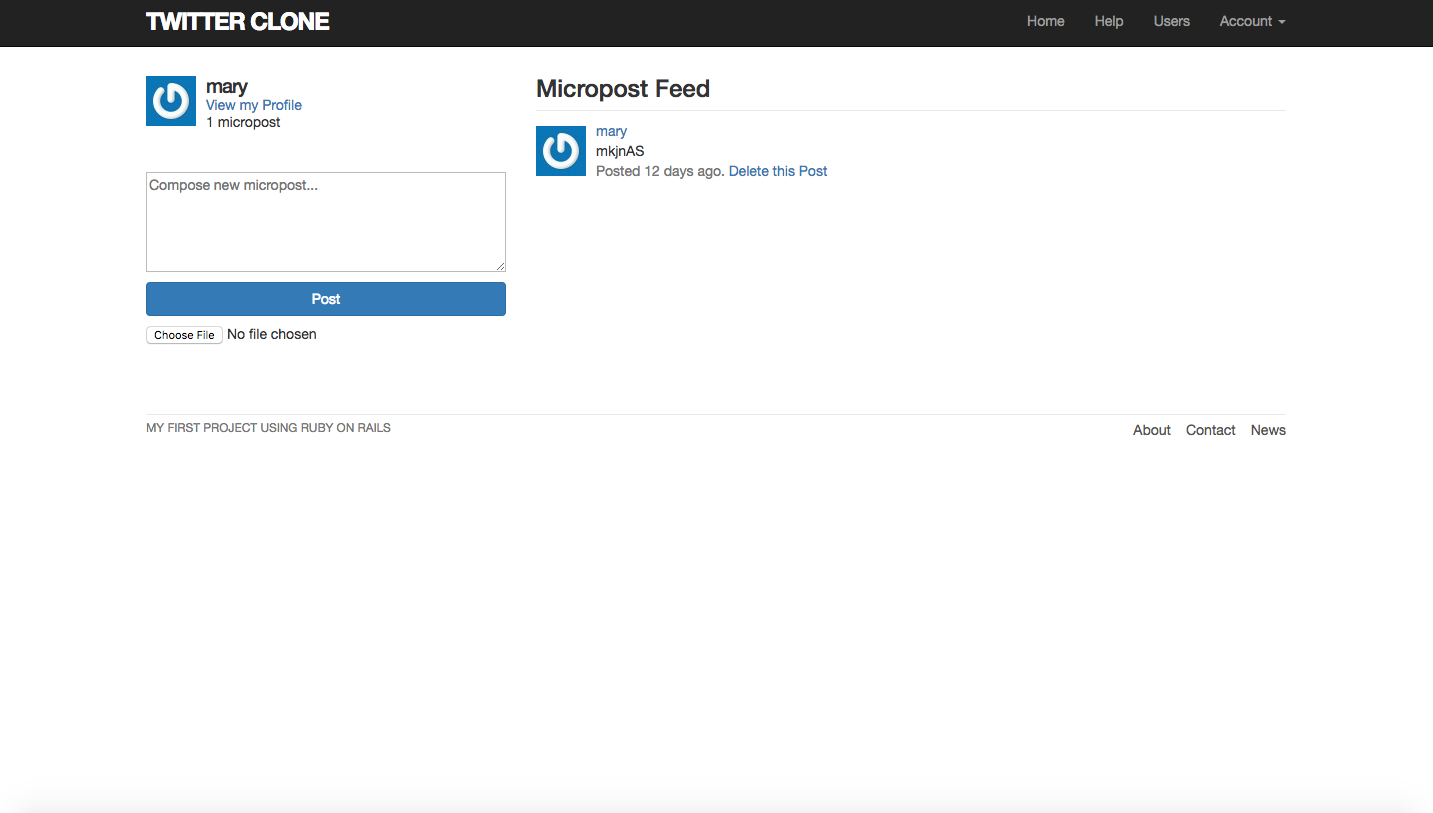Click the No file chosen label
Screen dimensions: 1433x813
272,334
